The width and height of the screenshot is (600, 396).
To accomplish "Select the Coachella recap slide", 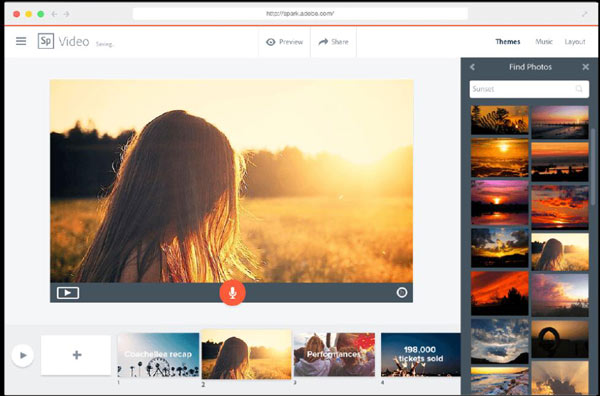I will click(158, 355).
